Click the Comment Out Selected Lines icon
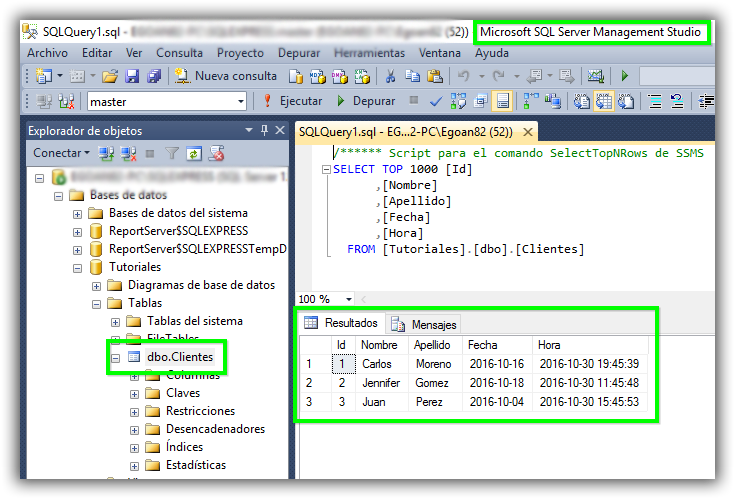The width and height of the screenshot is (735, 499). pos(655,101)
